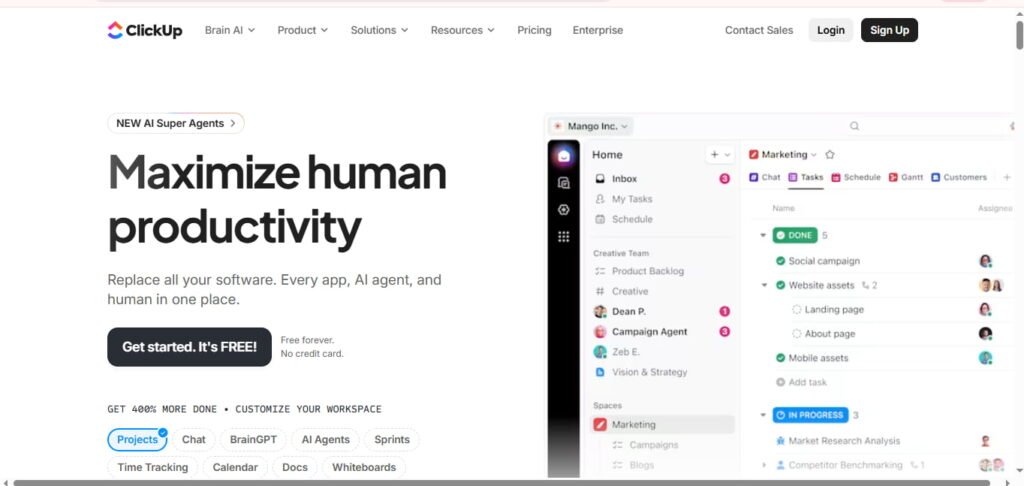This screenshot has height=486, width=1024.
Task: Open the apps grid icon in the black sidebar
Action: (x=564, y=236)
